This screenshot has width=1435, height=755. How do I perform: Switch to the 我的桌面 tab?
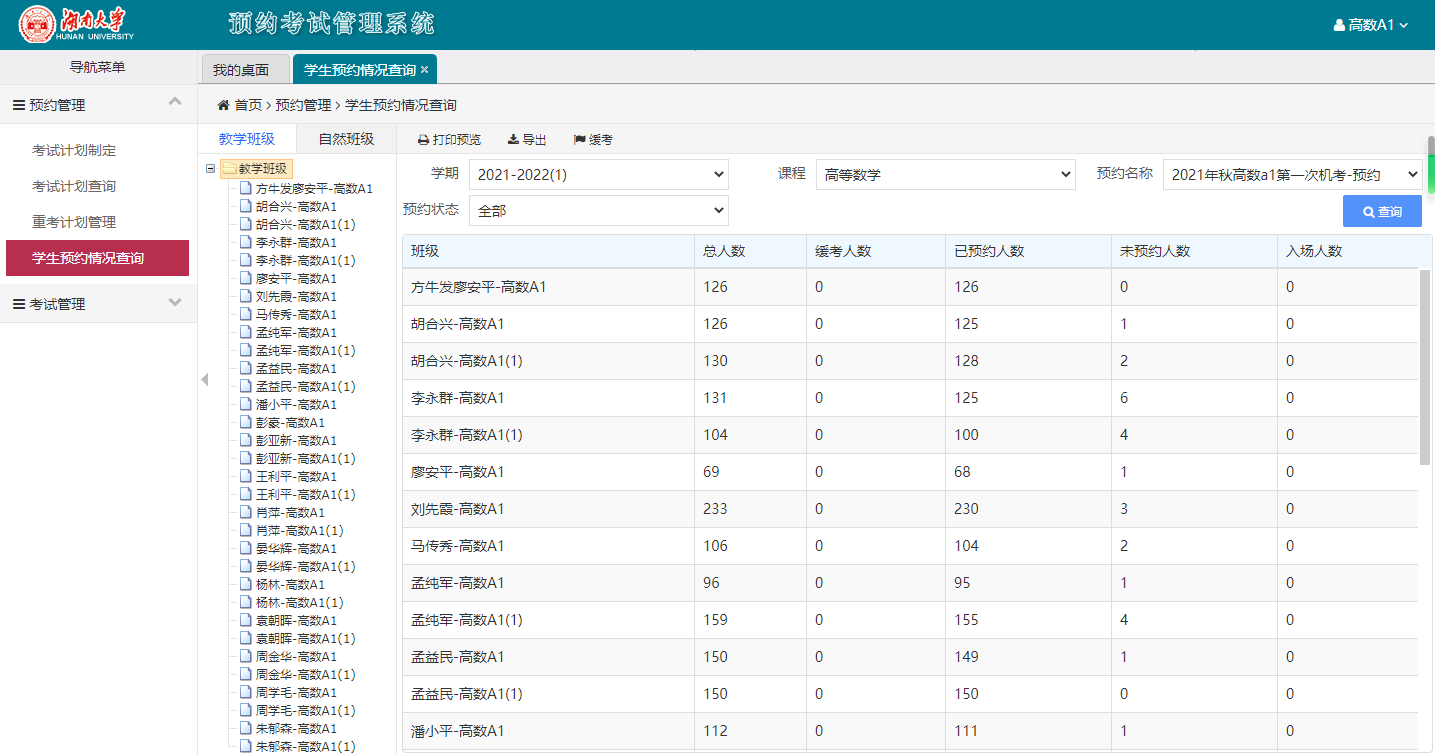tap(241, 70)
